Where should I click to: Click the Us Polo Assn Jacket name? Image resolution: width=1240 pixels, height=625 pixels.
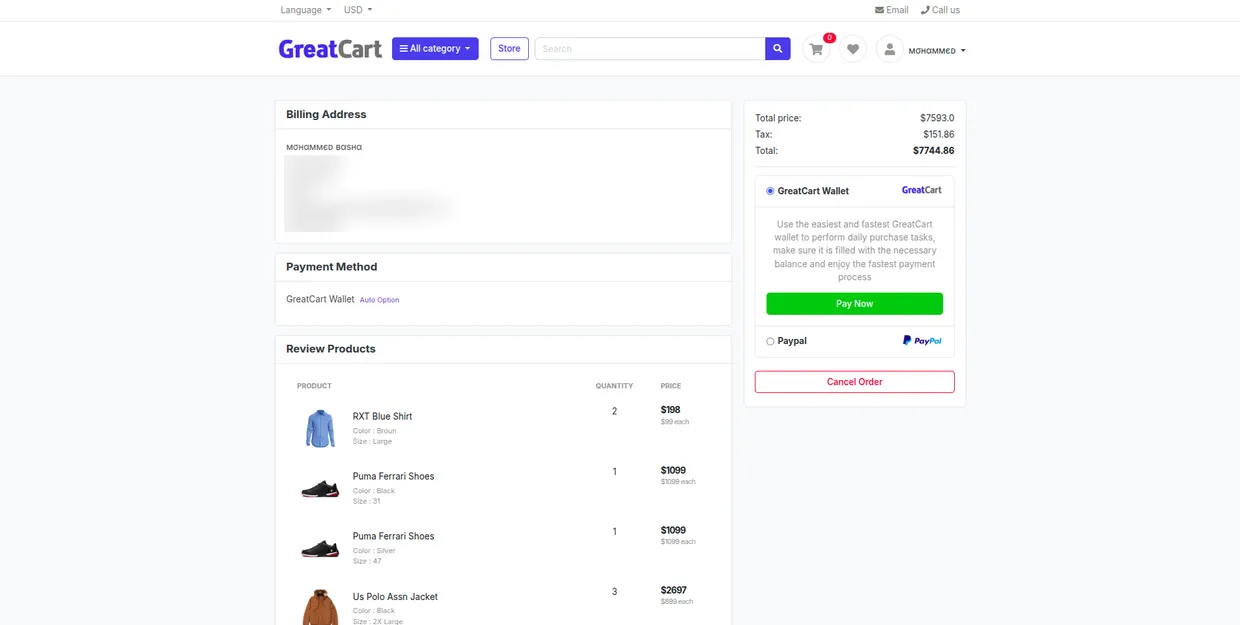(395, 597)
